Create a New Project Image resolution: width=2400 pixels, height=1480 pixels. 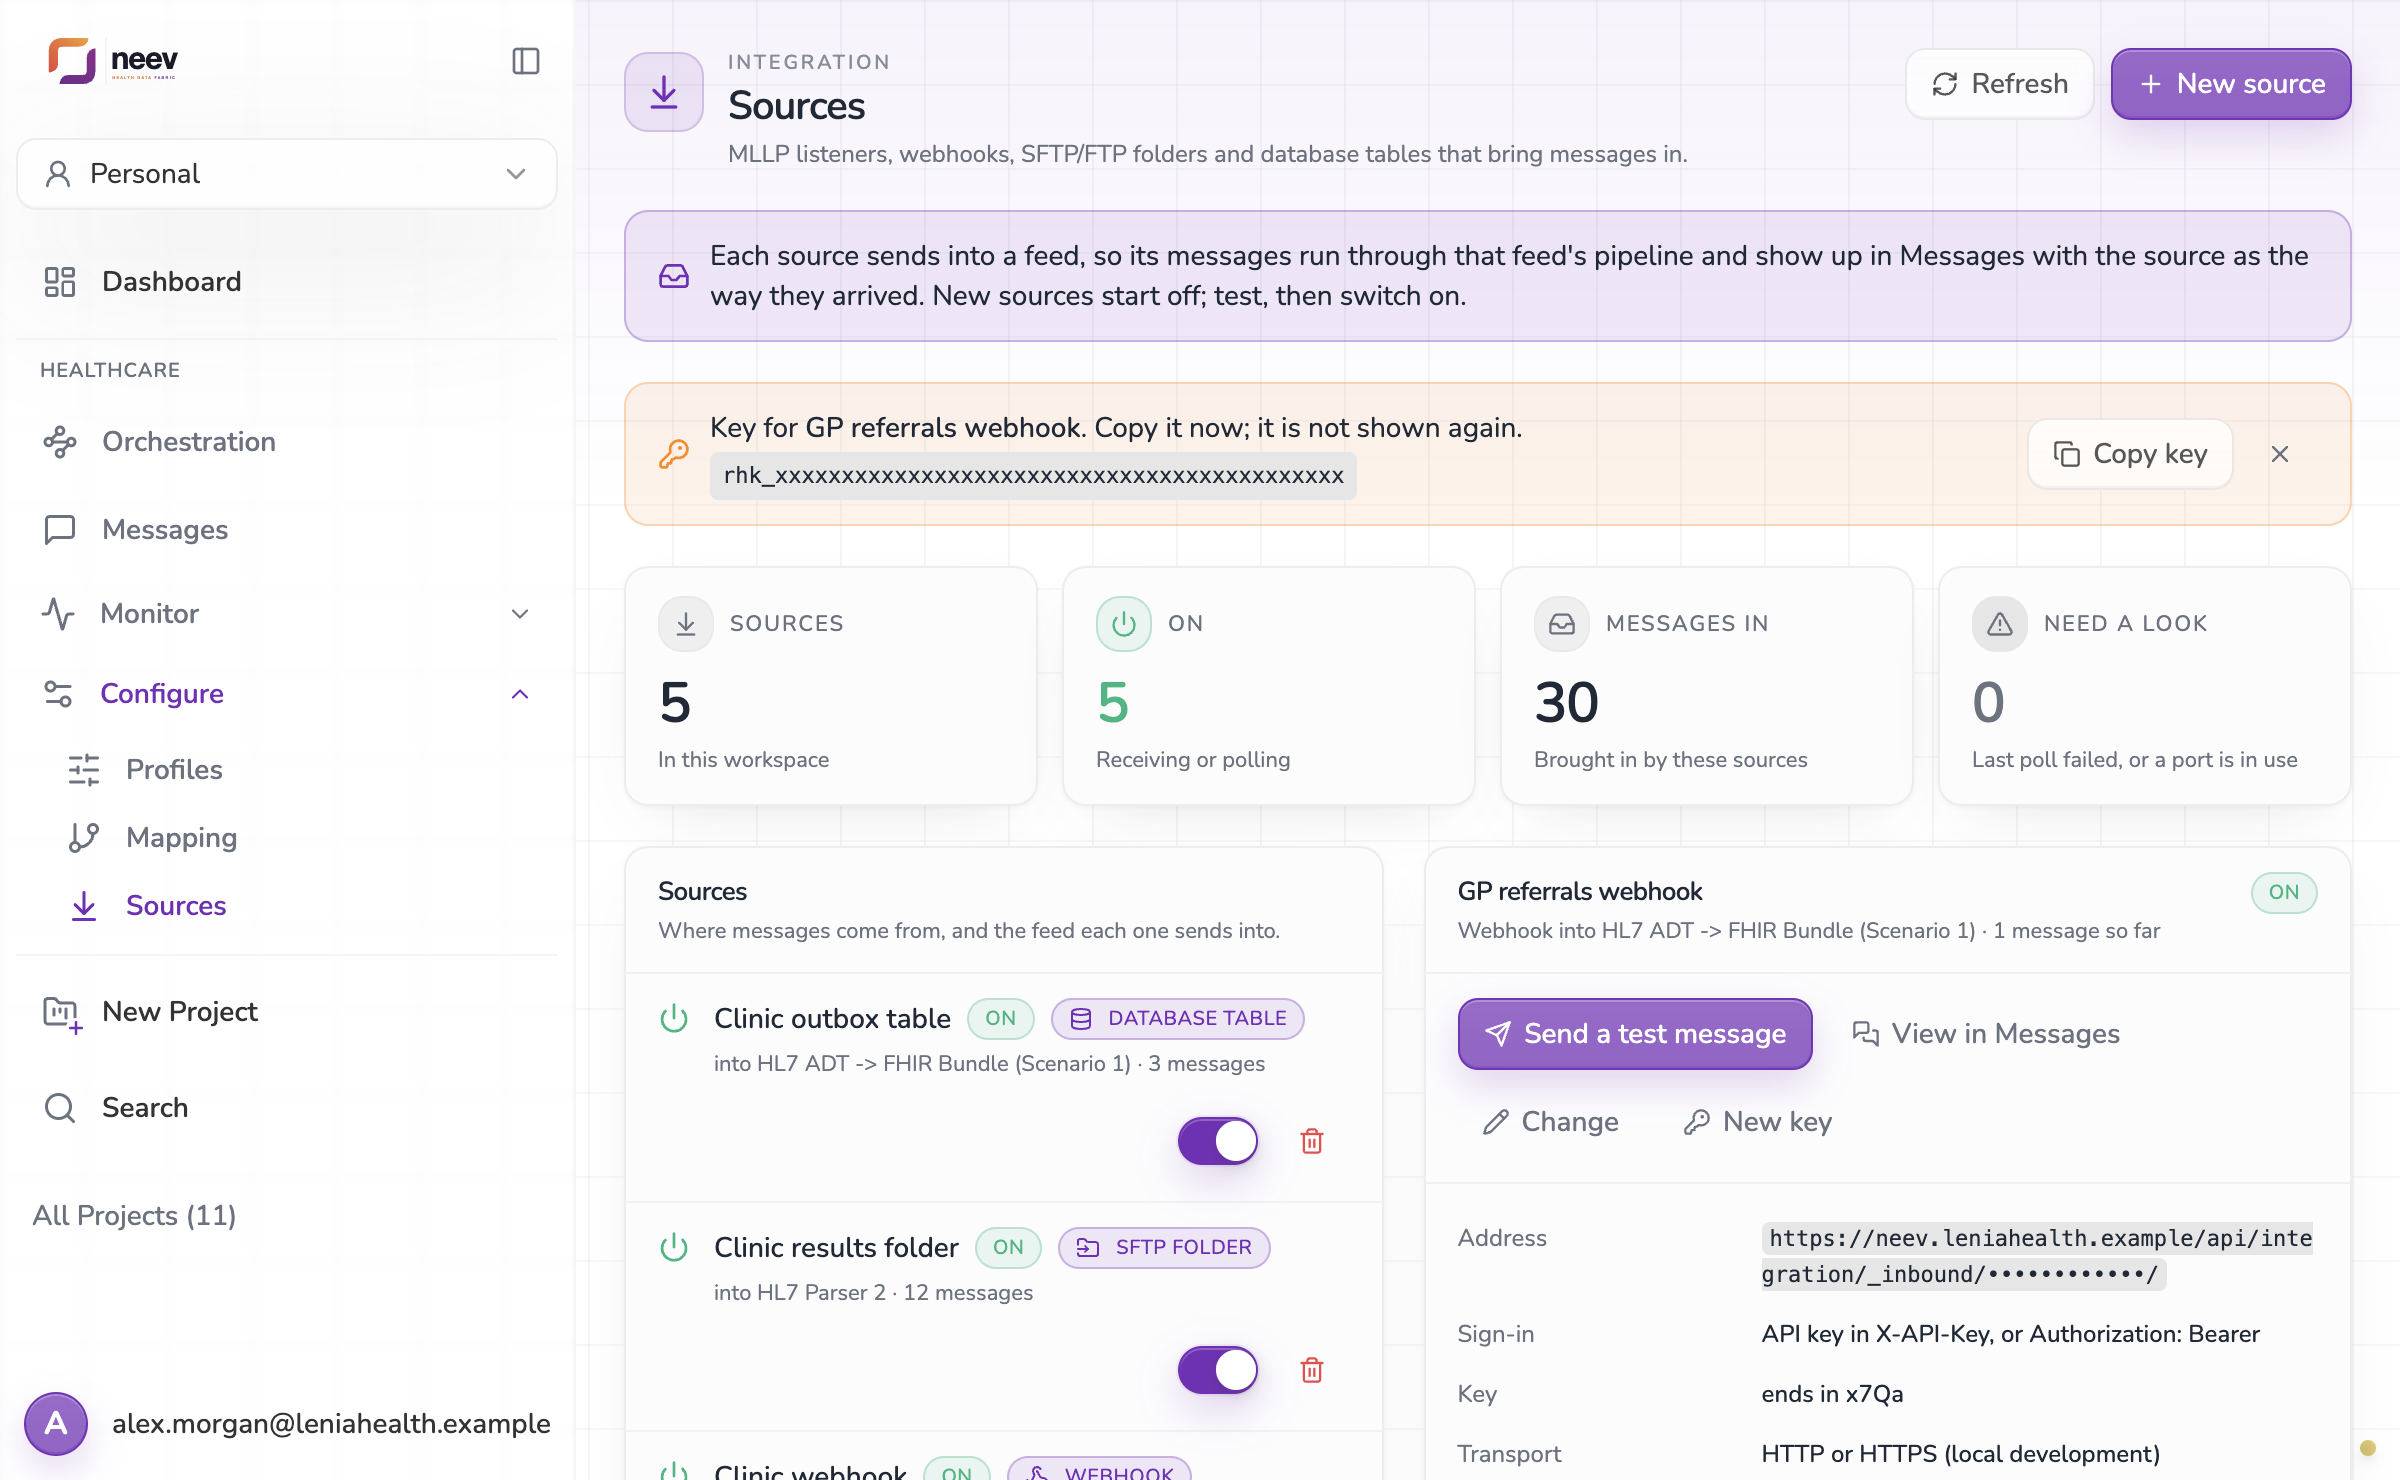[180, 1012]
